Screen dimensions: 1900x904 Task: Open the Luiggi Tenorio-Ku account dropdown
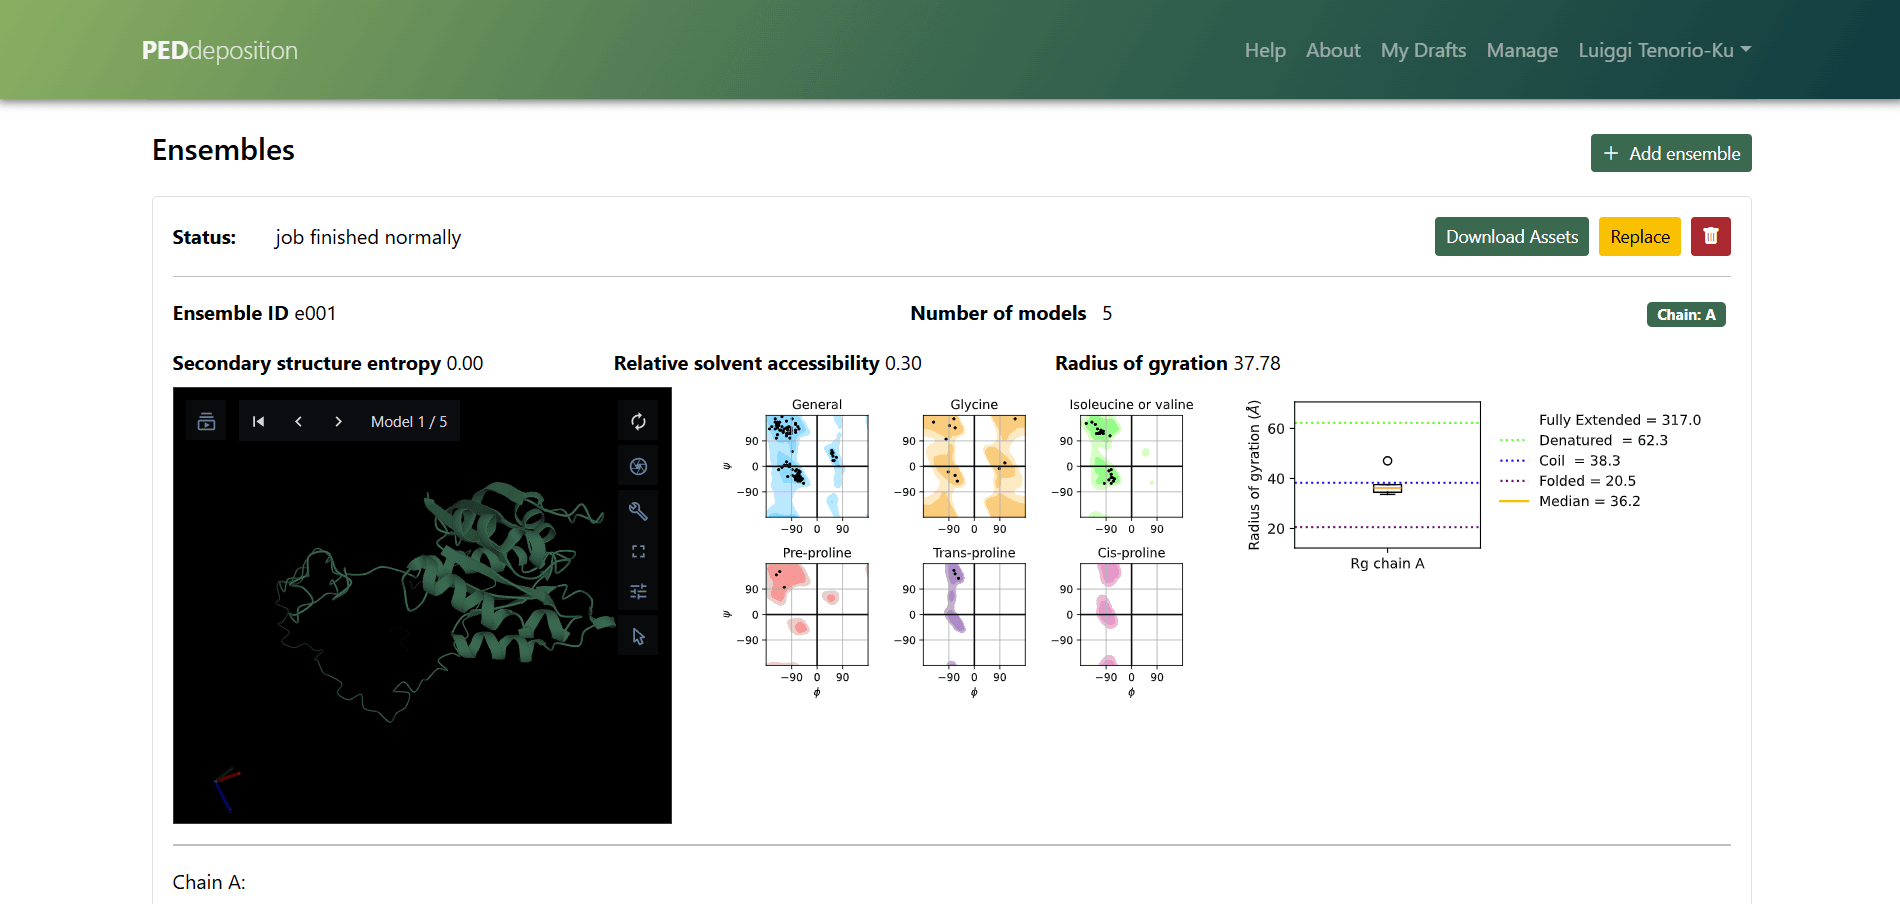pyautogui.click(x=1655, y=49)
